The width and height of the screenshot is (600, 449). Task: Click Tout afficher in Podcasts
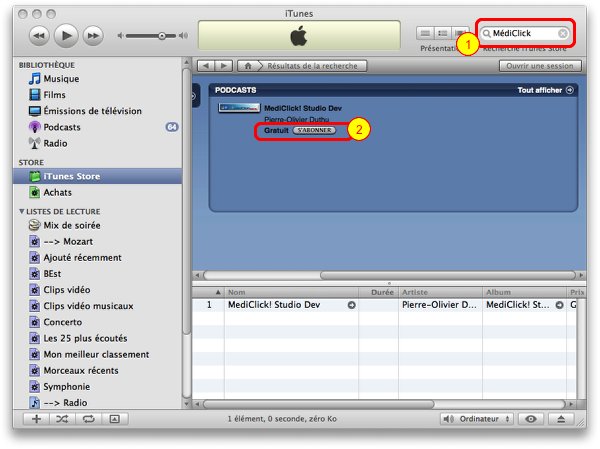click(545, 90)
